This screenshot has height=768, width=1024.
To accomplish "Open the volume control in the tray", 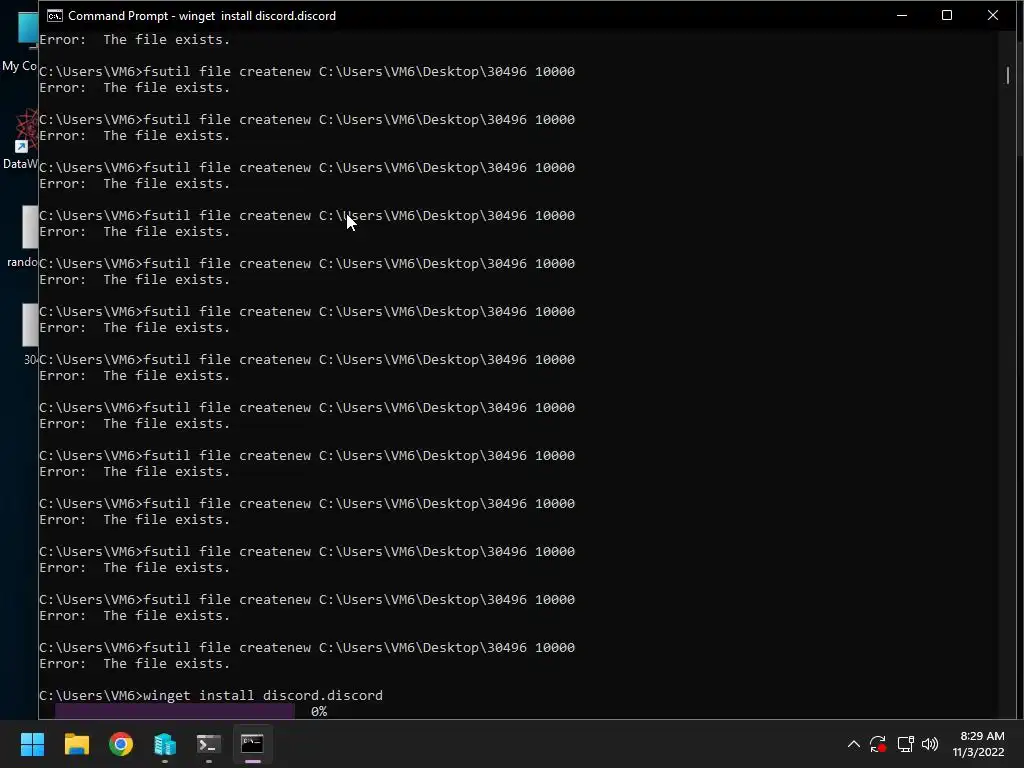I will [x=930, y=744].
